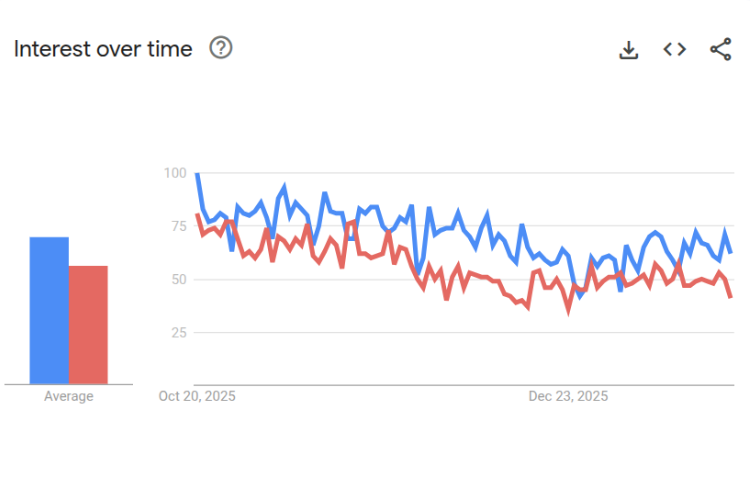The height and width of the screenshot is (500, 750).
Task: Select the blue Average bar
Action: click(49, 310)
